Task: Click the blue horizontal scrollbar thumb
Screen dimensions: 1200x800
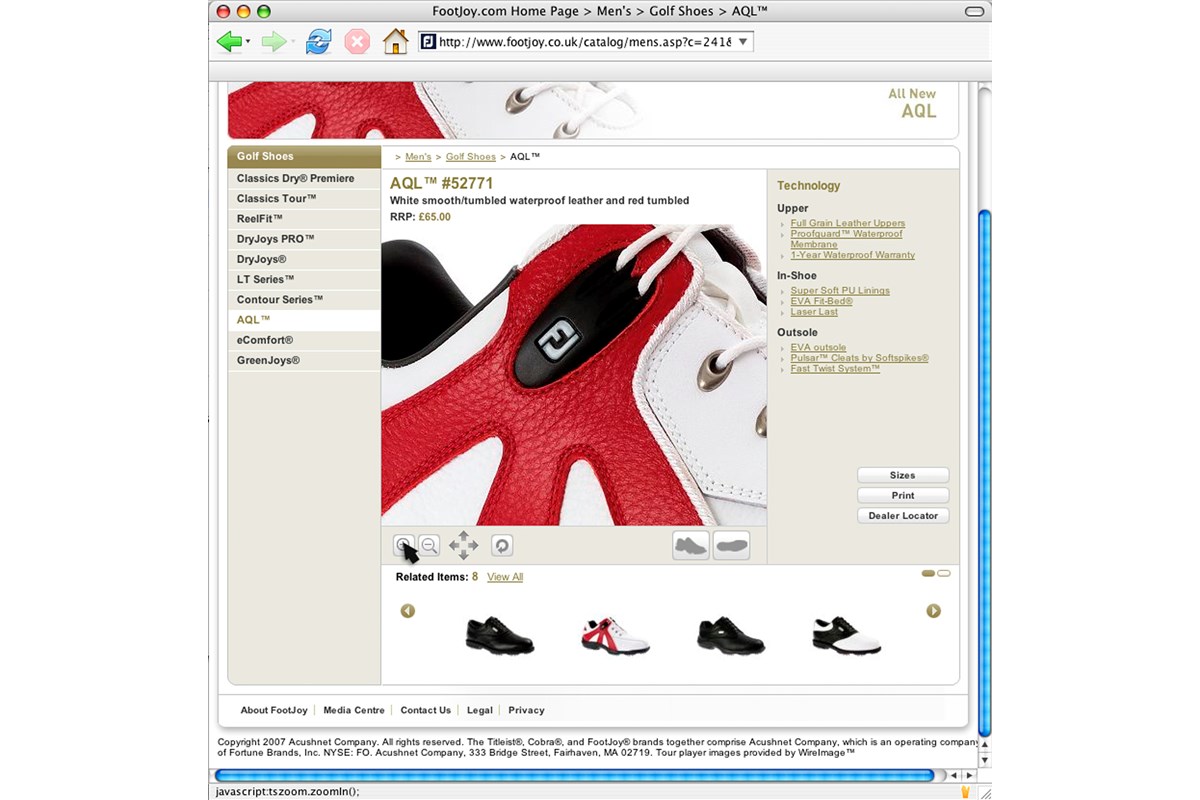Action: (x=574, y=775)
